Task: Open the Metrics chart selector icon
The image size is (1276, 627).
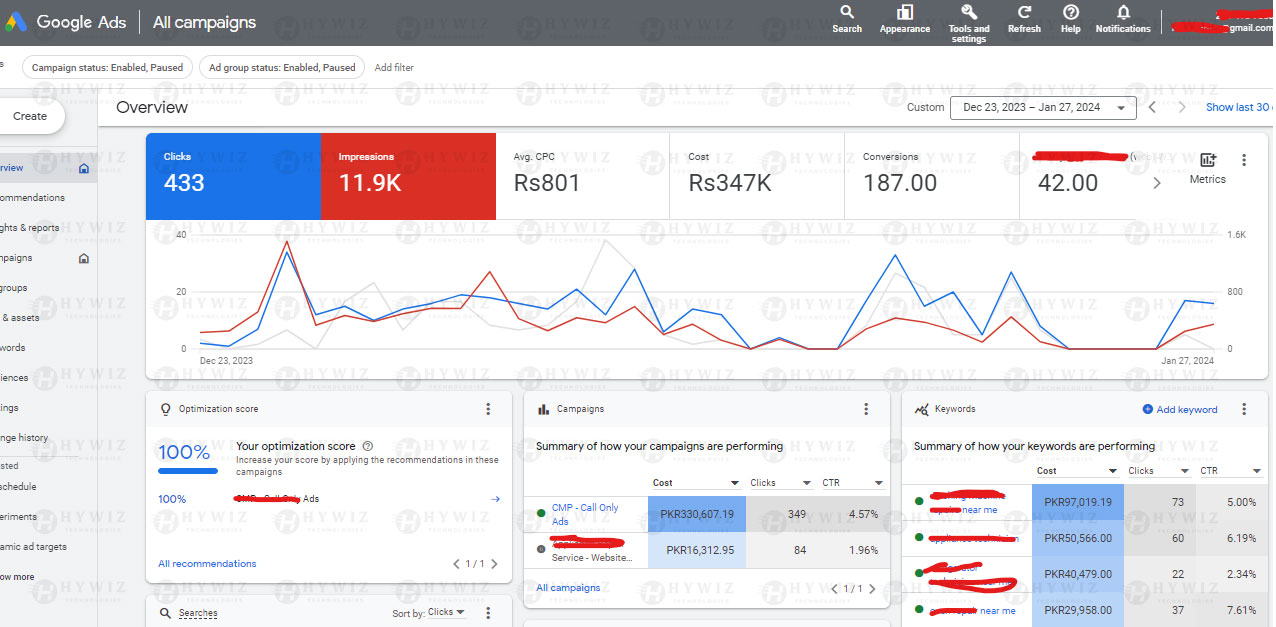Action: (1207, 161)
